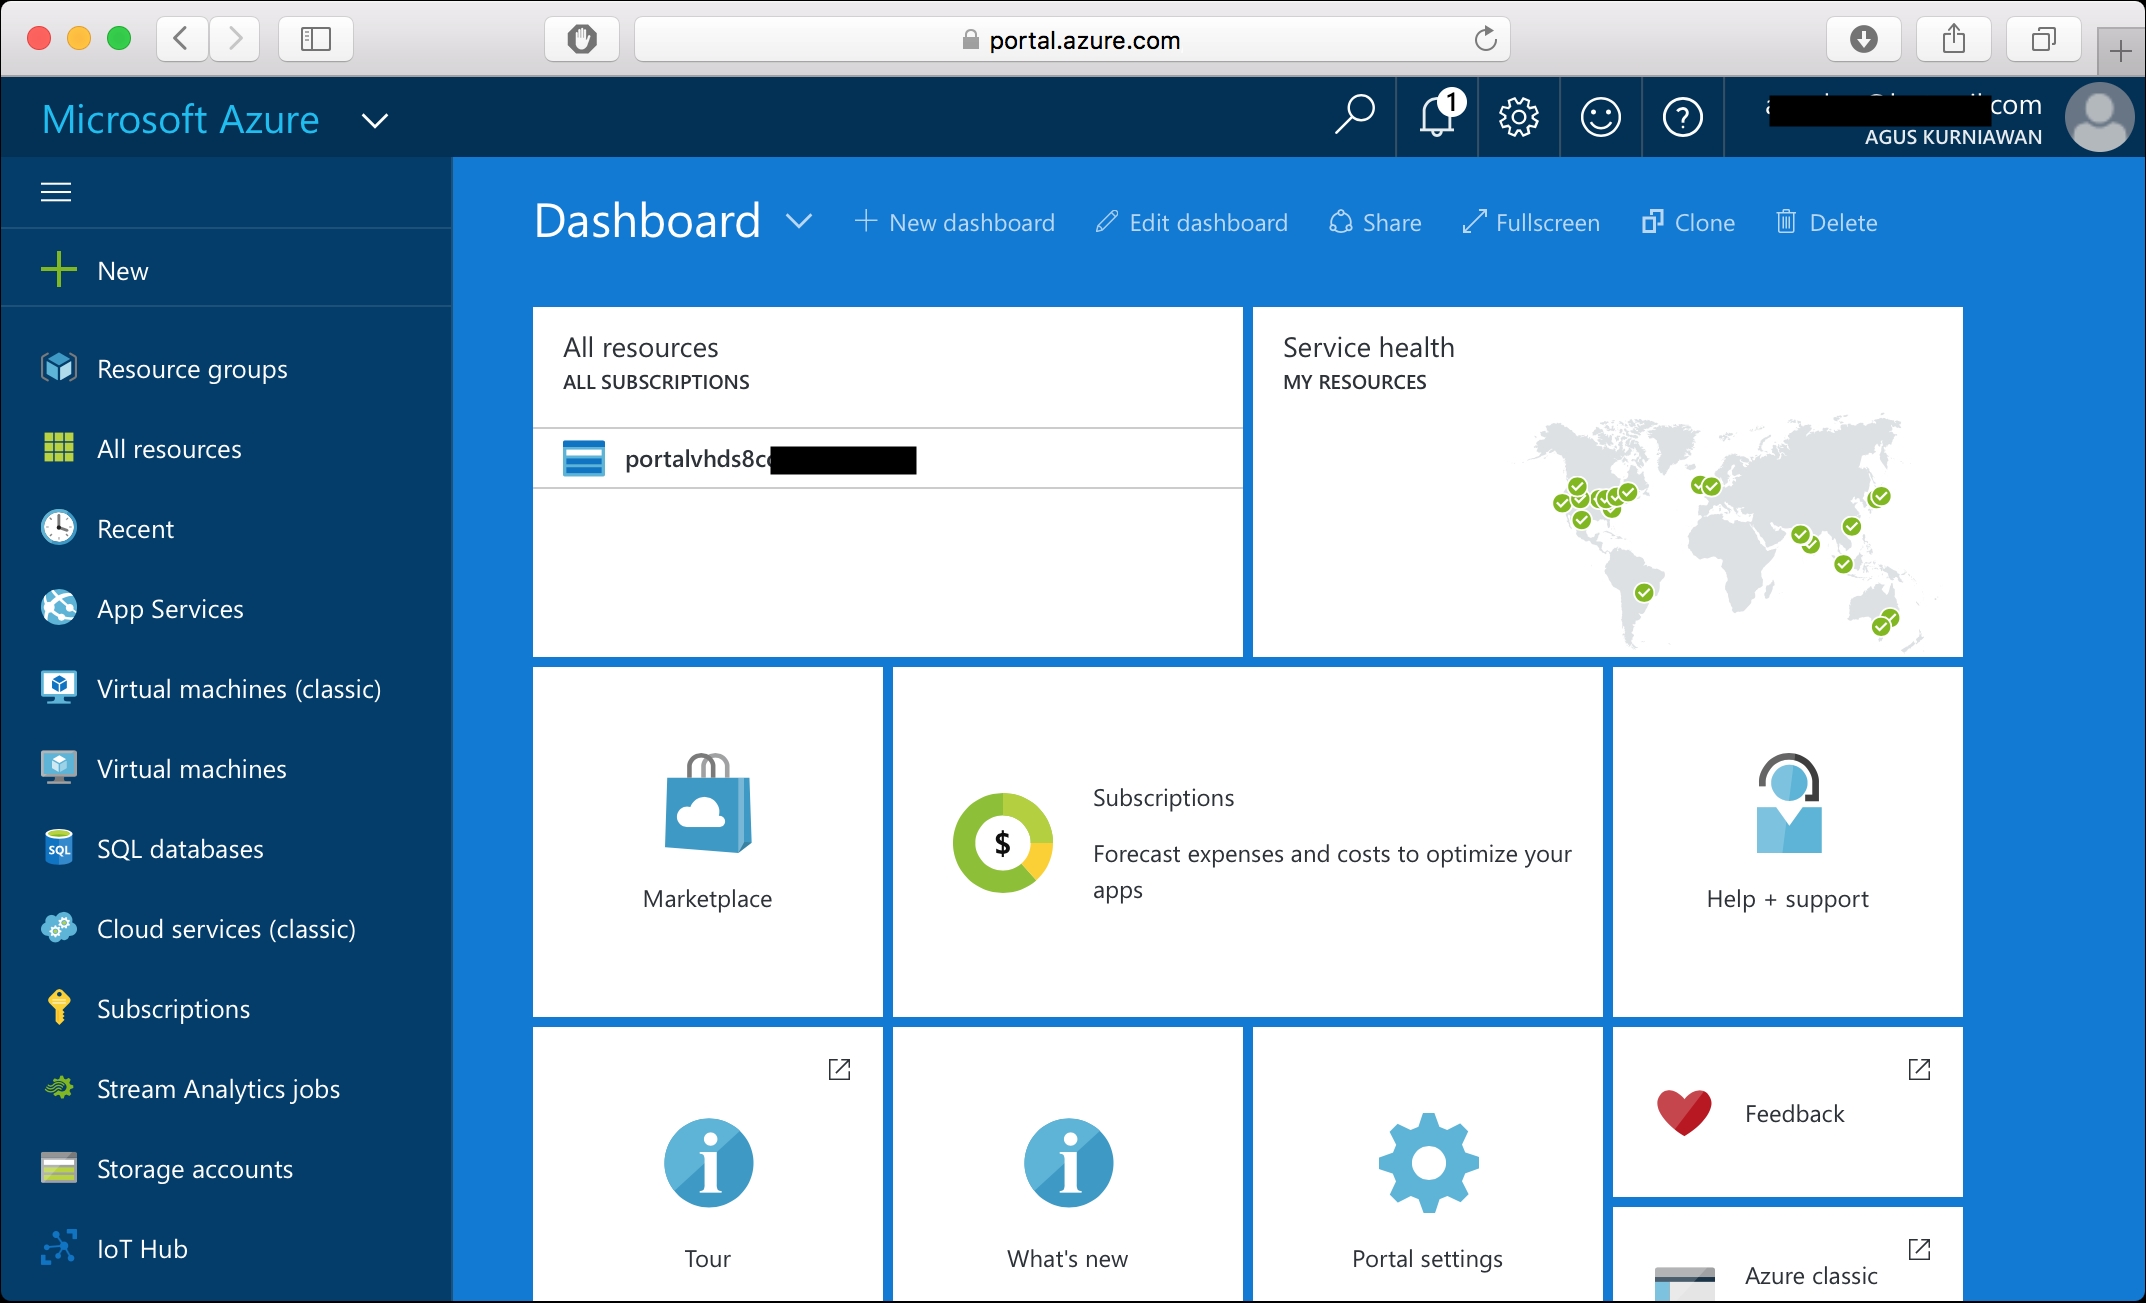This screenshot has width=2146, height=1303.
Task: Click the Feedback heart tile
Action: pyautogui.click(x=1788, y=1112)
